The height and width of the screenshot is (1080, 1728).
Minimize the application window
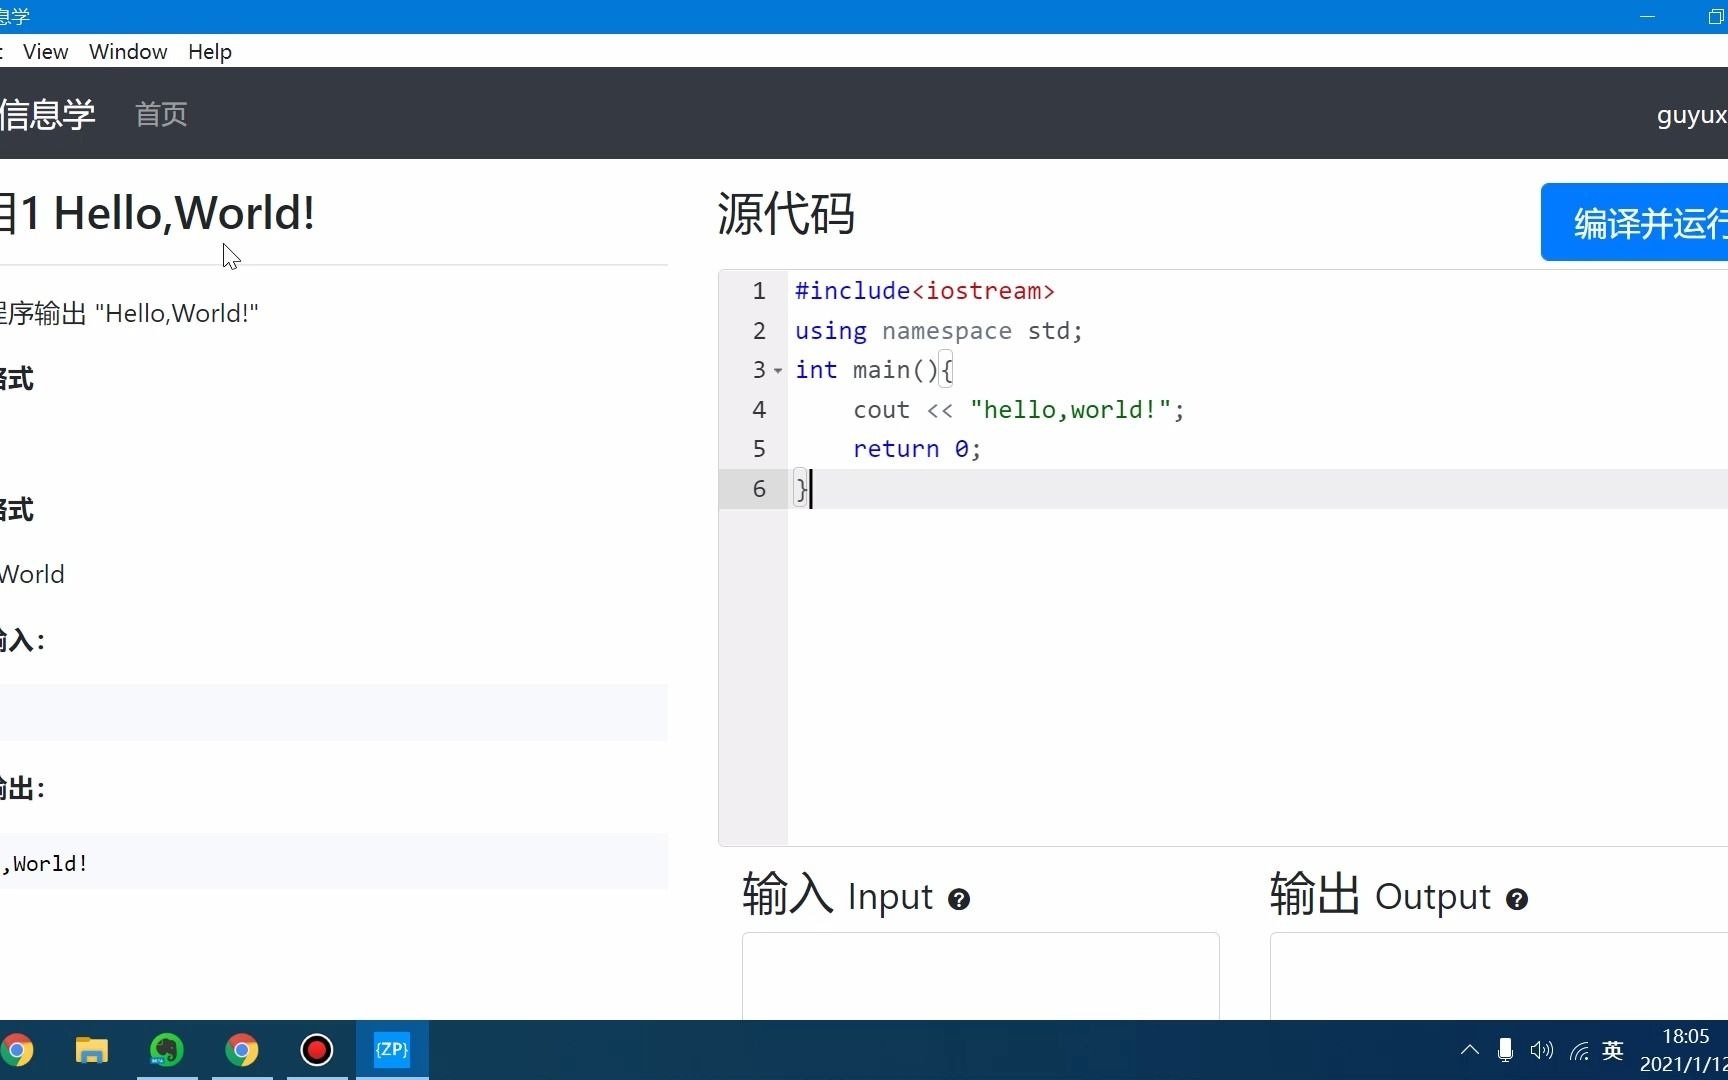pos(1647,17)
